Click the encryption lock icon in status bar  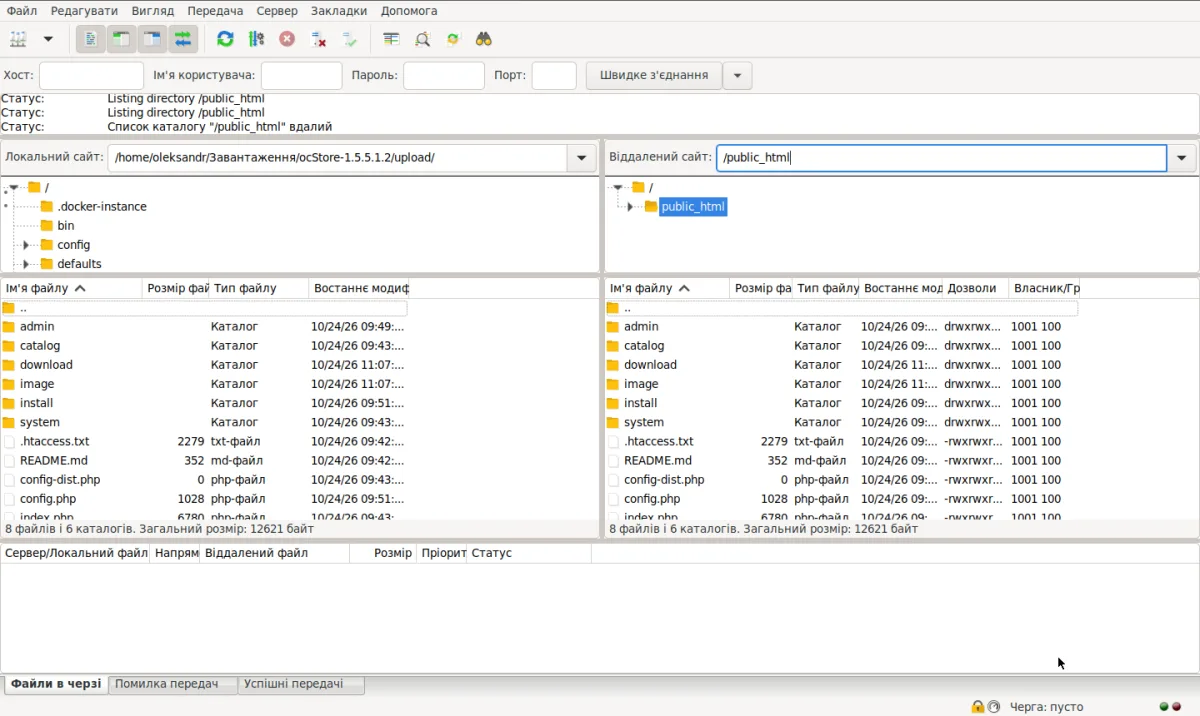(977, 707)
